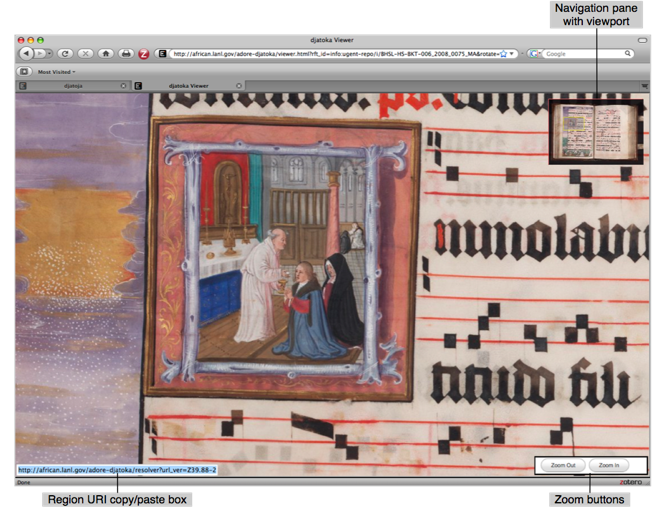Run the search with the magnifier icon

[628, 53]
